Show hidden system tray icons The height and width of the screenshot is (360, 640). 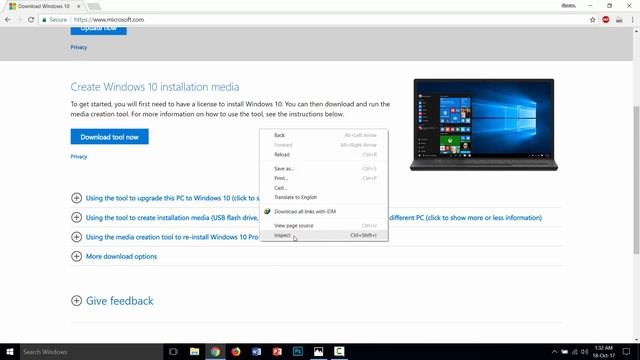click(554, 352)
